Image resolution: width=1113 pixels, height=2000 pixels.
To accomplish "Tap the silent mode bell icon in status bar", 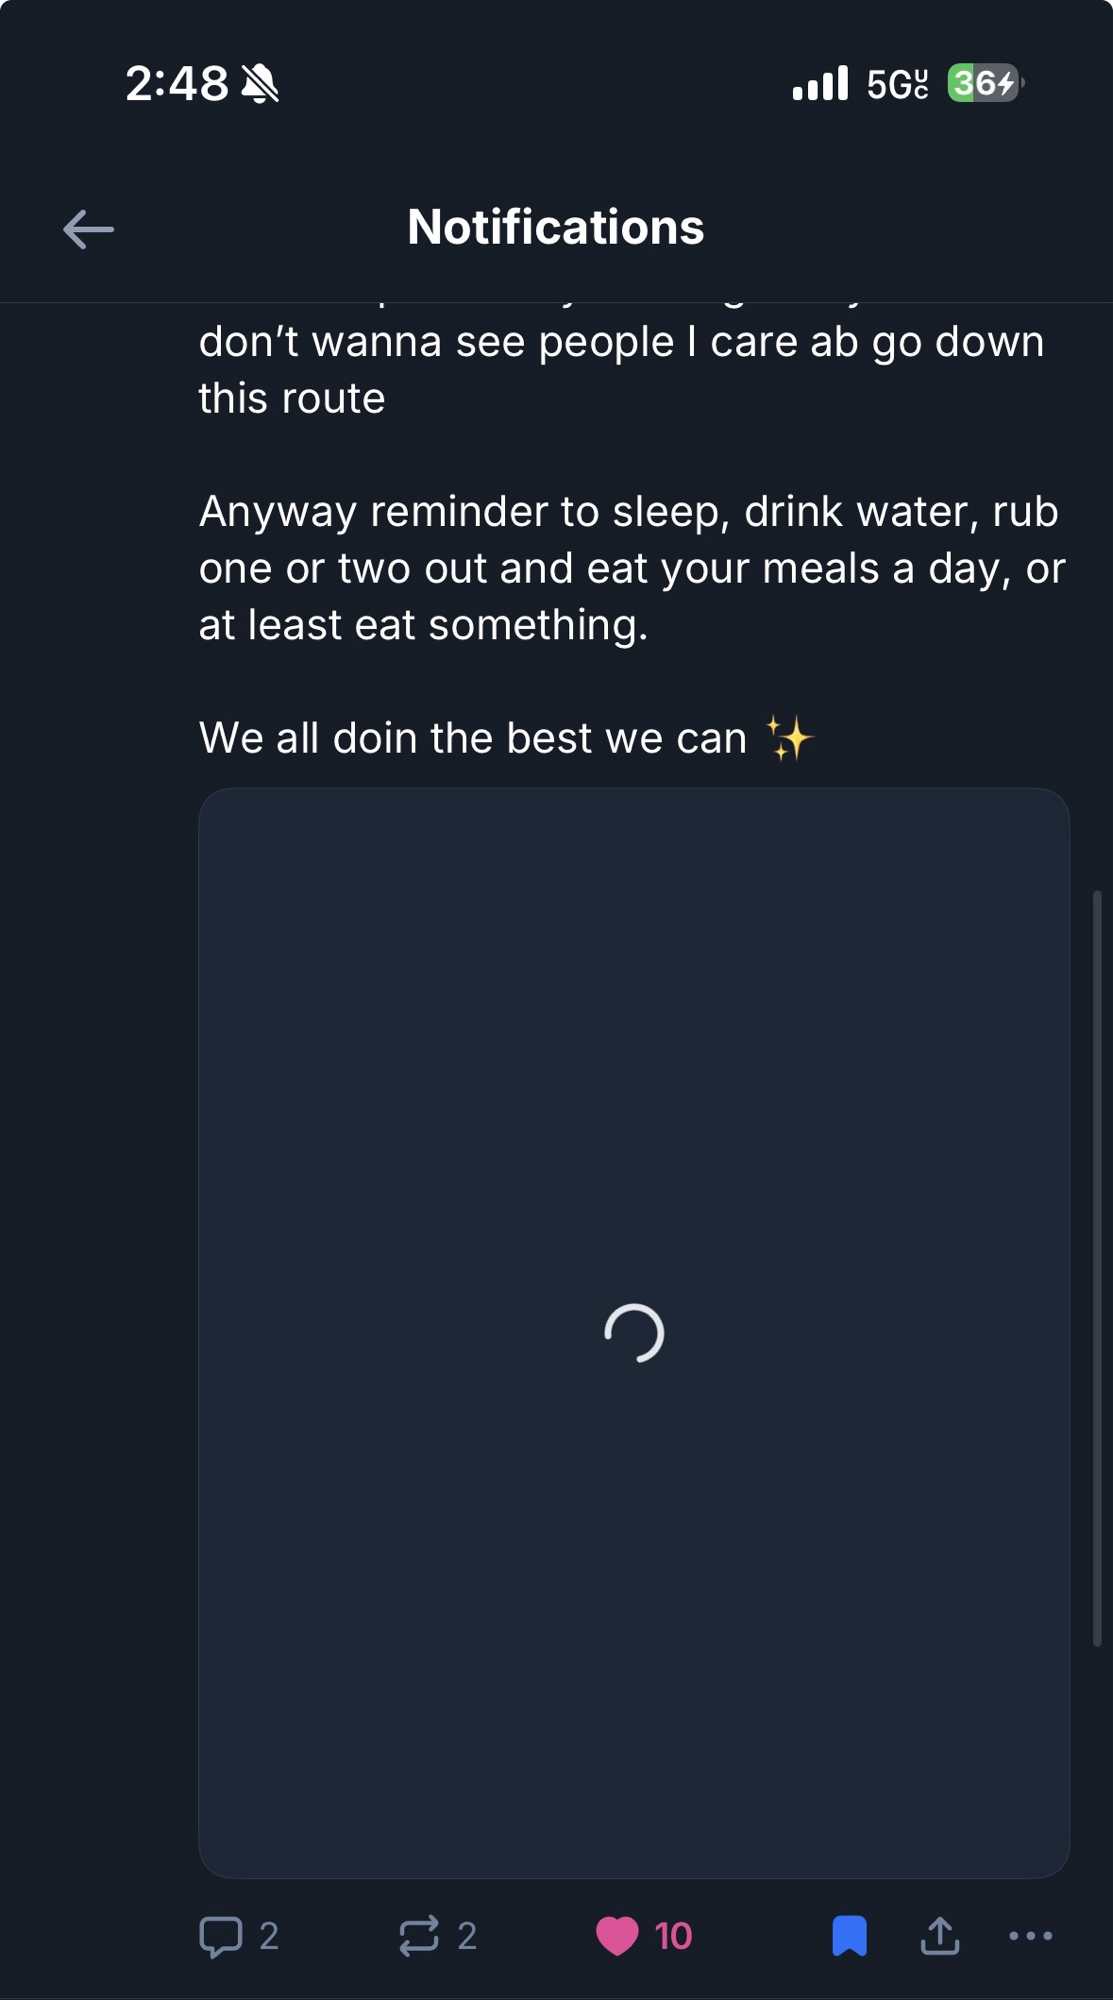I will (x=260, y=84).
